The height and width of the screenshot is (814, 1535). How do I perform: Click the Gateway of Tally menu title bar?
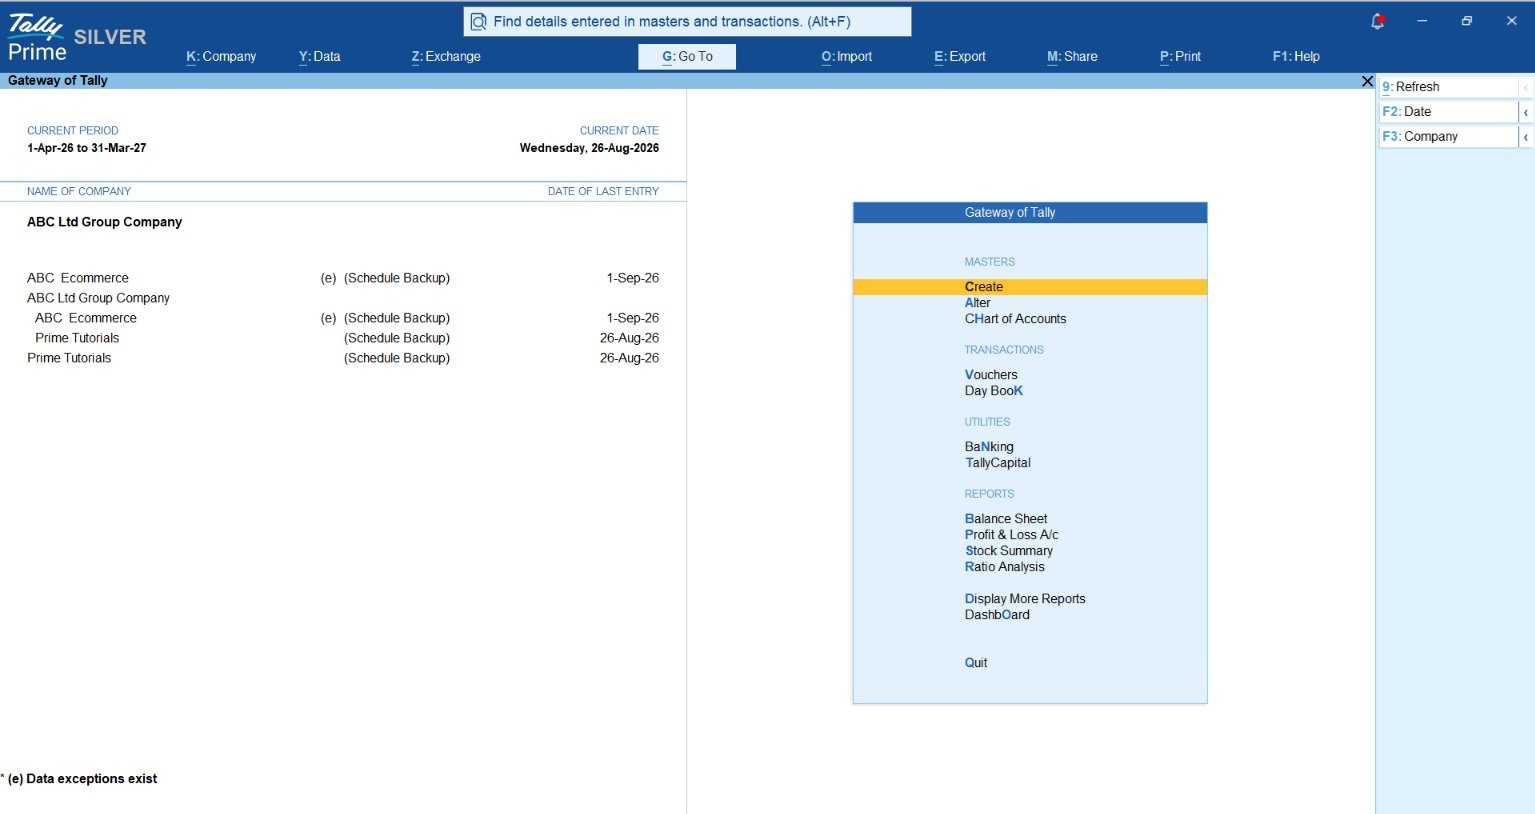point(1030,213)
